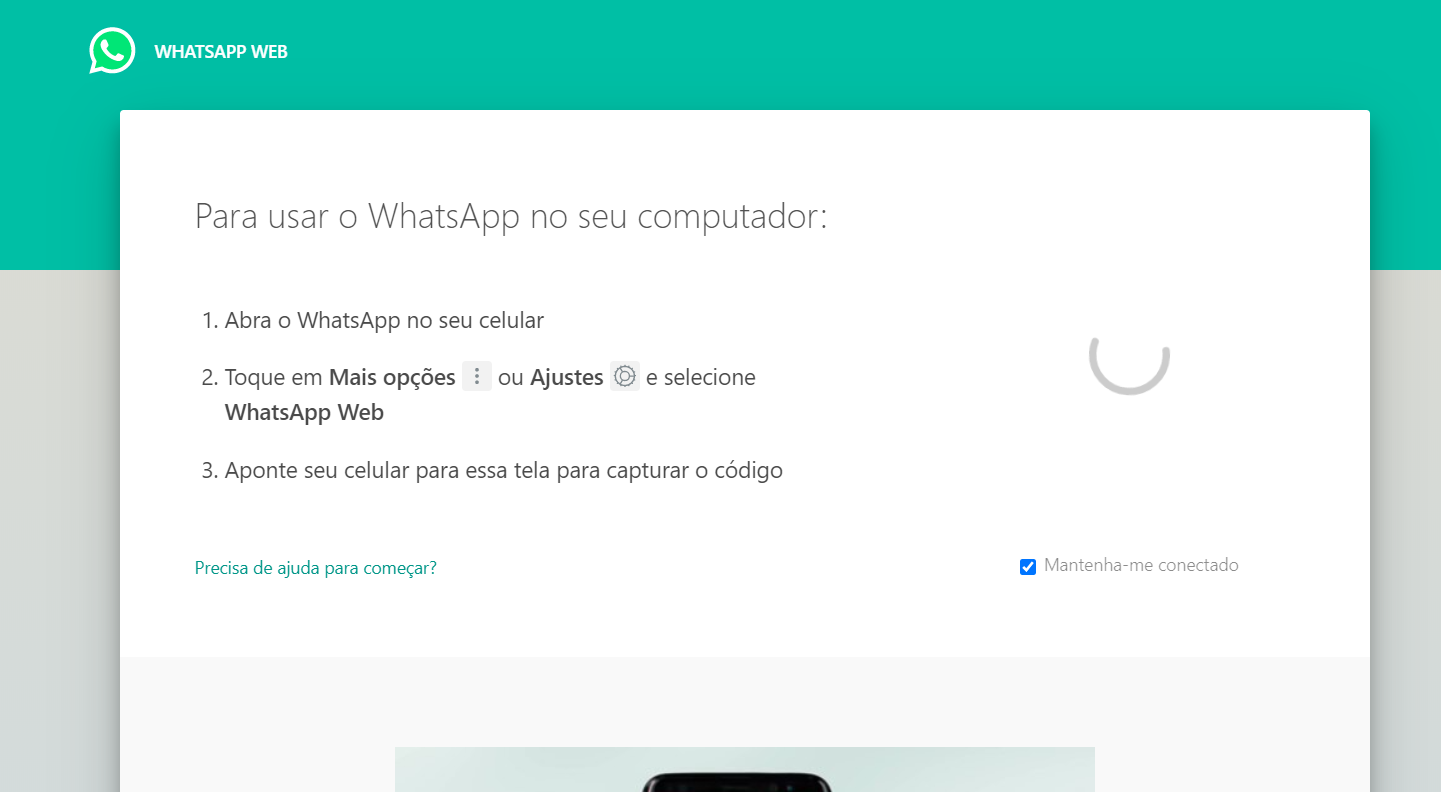Click the Ajustes gear icon
The height and width of the screenshot is (792, 1441).
tap(625, 376)
